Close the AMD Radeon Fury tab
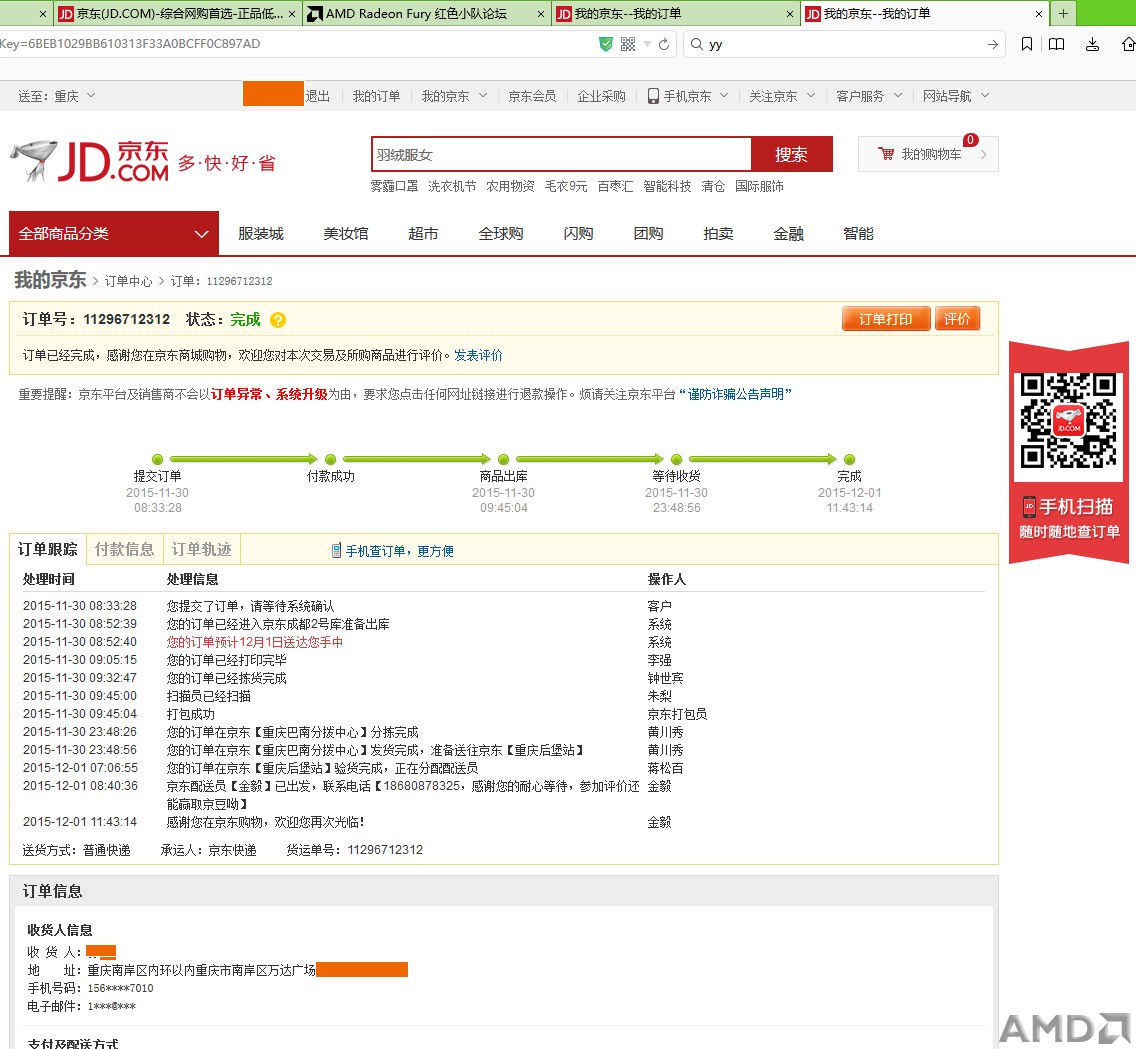This screenshot has height=1049, width=1136. (x=541, y=14)
